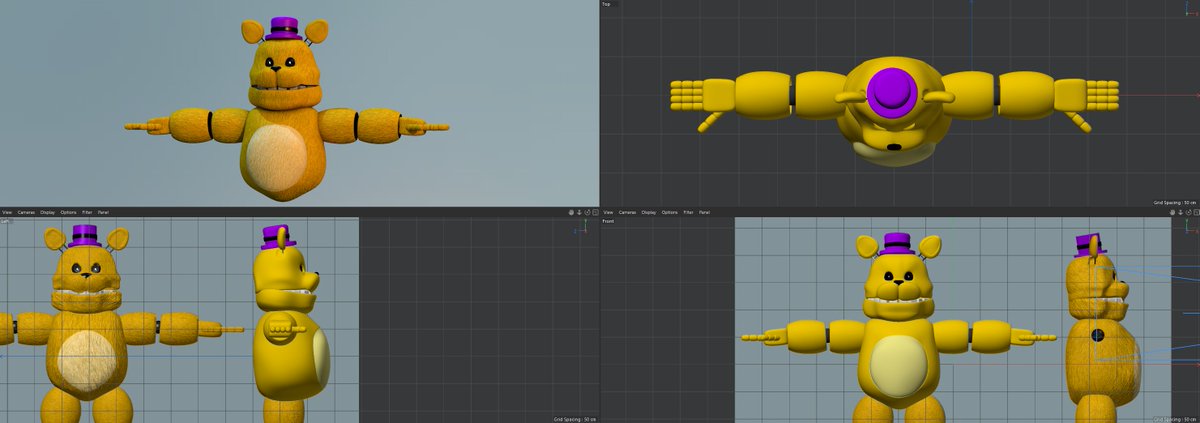Click rotate-camera icon in Front viewport

click(1188, 212)
